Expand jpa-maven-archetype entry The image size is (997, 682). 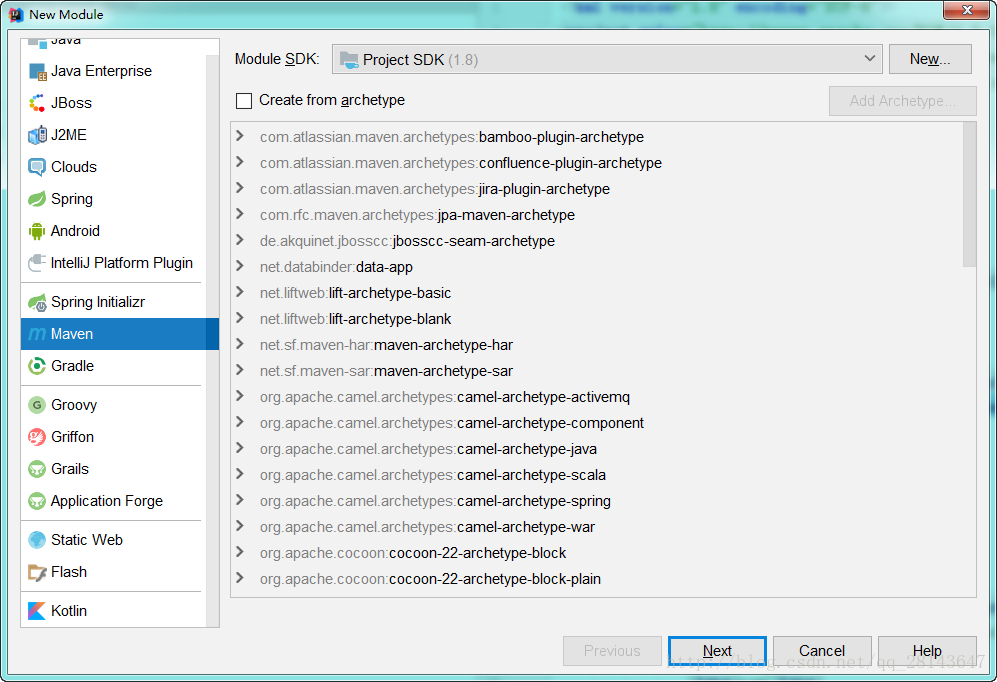(x=240, y=214)
